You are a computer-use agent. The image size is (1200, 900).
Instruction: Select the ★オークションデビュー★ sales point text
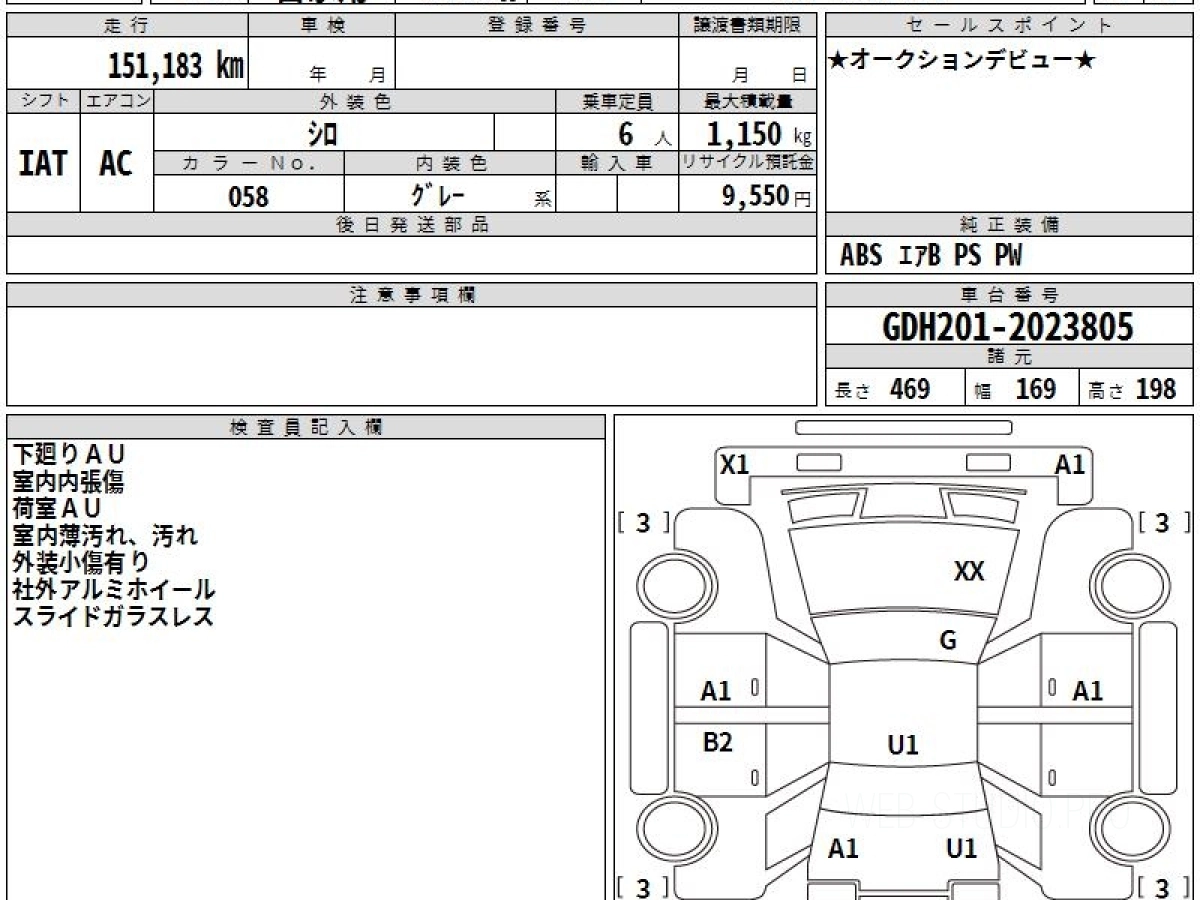point(962,61)
